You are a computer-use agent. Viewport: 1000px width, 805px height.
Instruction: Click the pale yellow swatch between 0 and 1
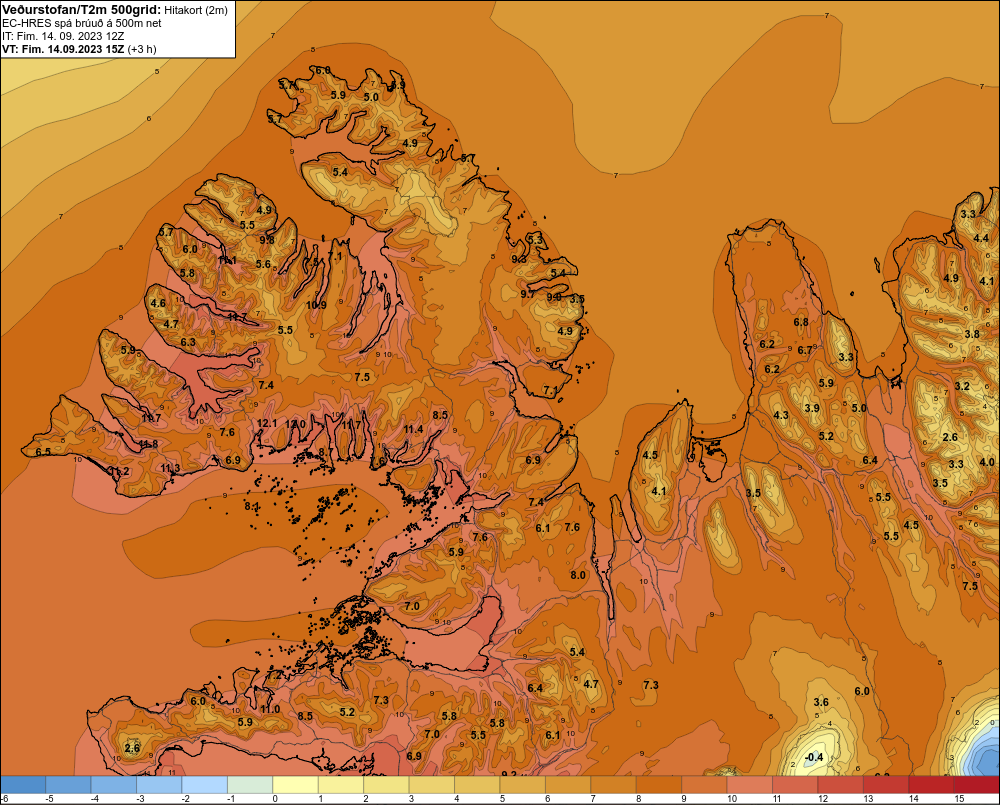(295, 785)
